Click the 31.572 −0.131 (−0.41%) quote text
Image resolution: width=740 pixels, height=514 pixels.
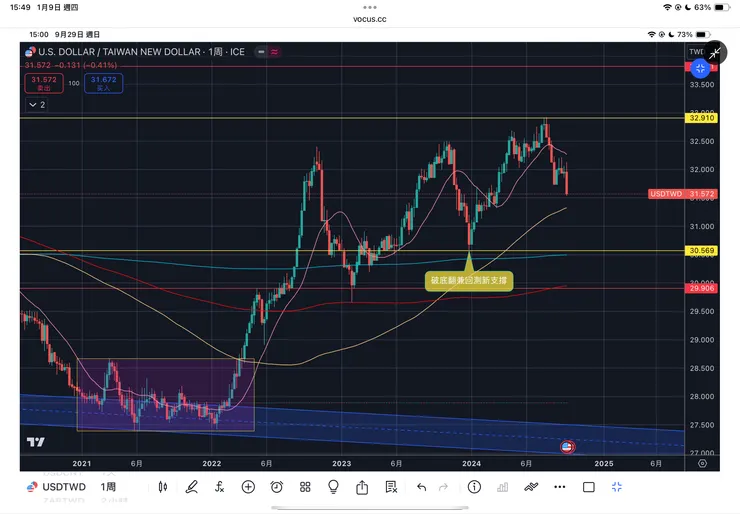[71, 65]
